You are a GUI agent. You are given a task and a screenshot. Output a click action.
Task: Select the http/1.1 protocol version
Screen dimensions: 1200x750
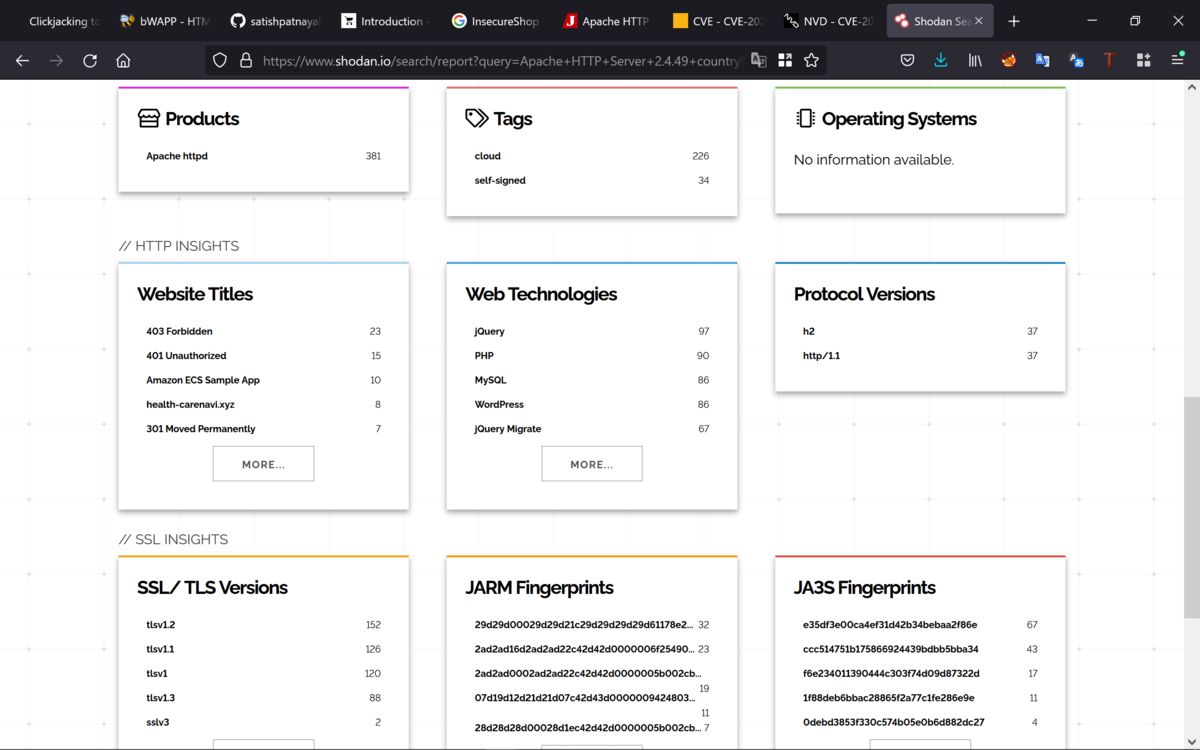(x=821, y=356)
